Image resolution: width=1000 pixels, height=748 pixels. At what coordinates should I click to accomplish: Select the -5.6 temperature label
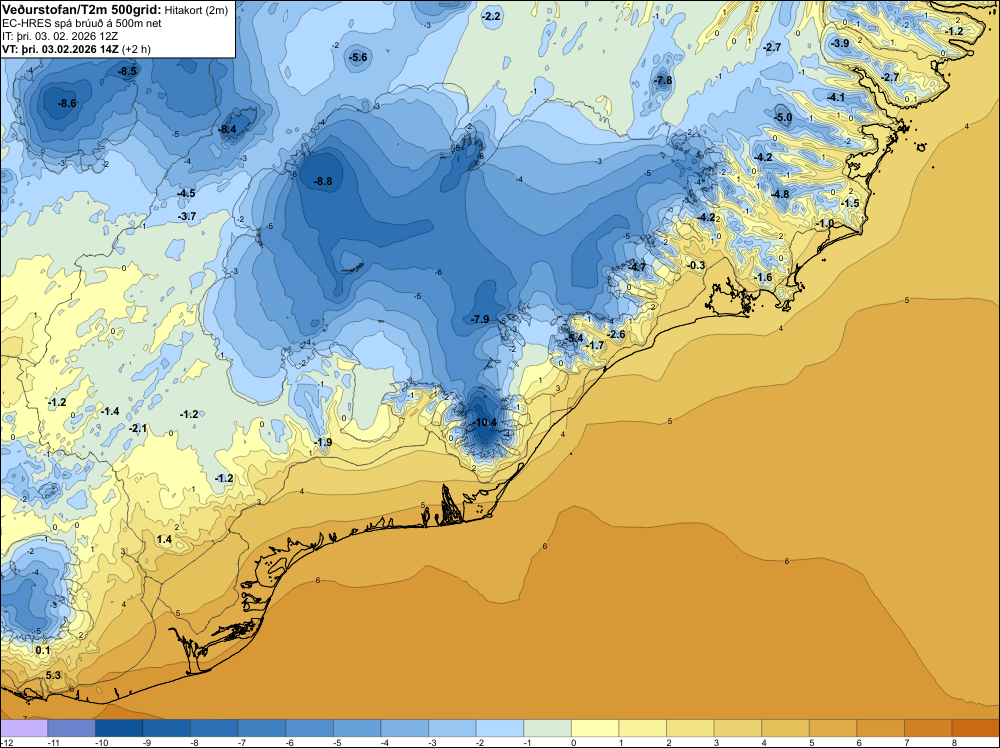[358, 57]
